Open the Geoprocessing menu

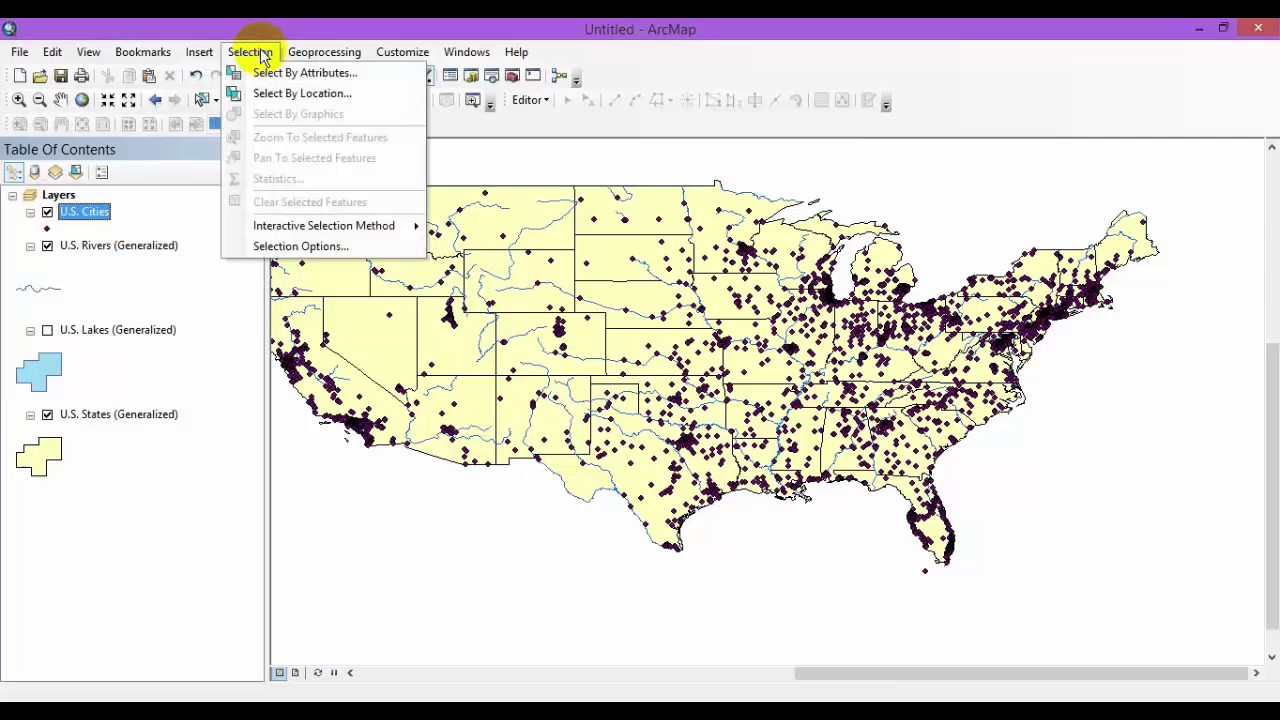click(324, 52)
